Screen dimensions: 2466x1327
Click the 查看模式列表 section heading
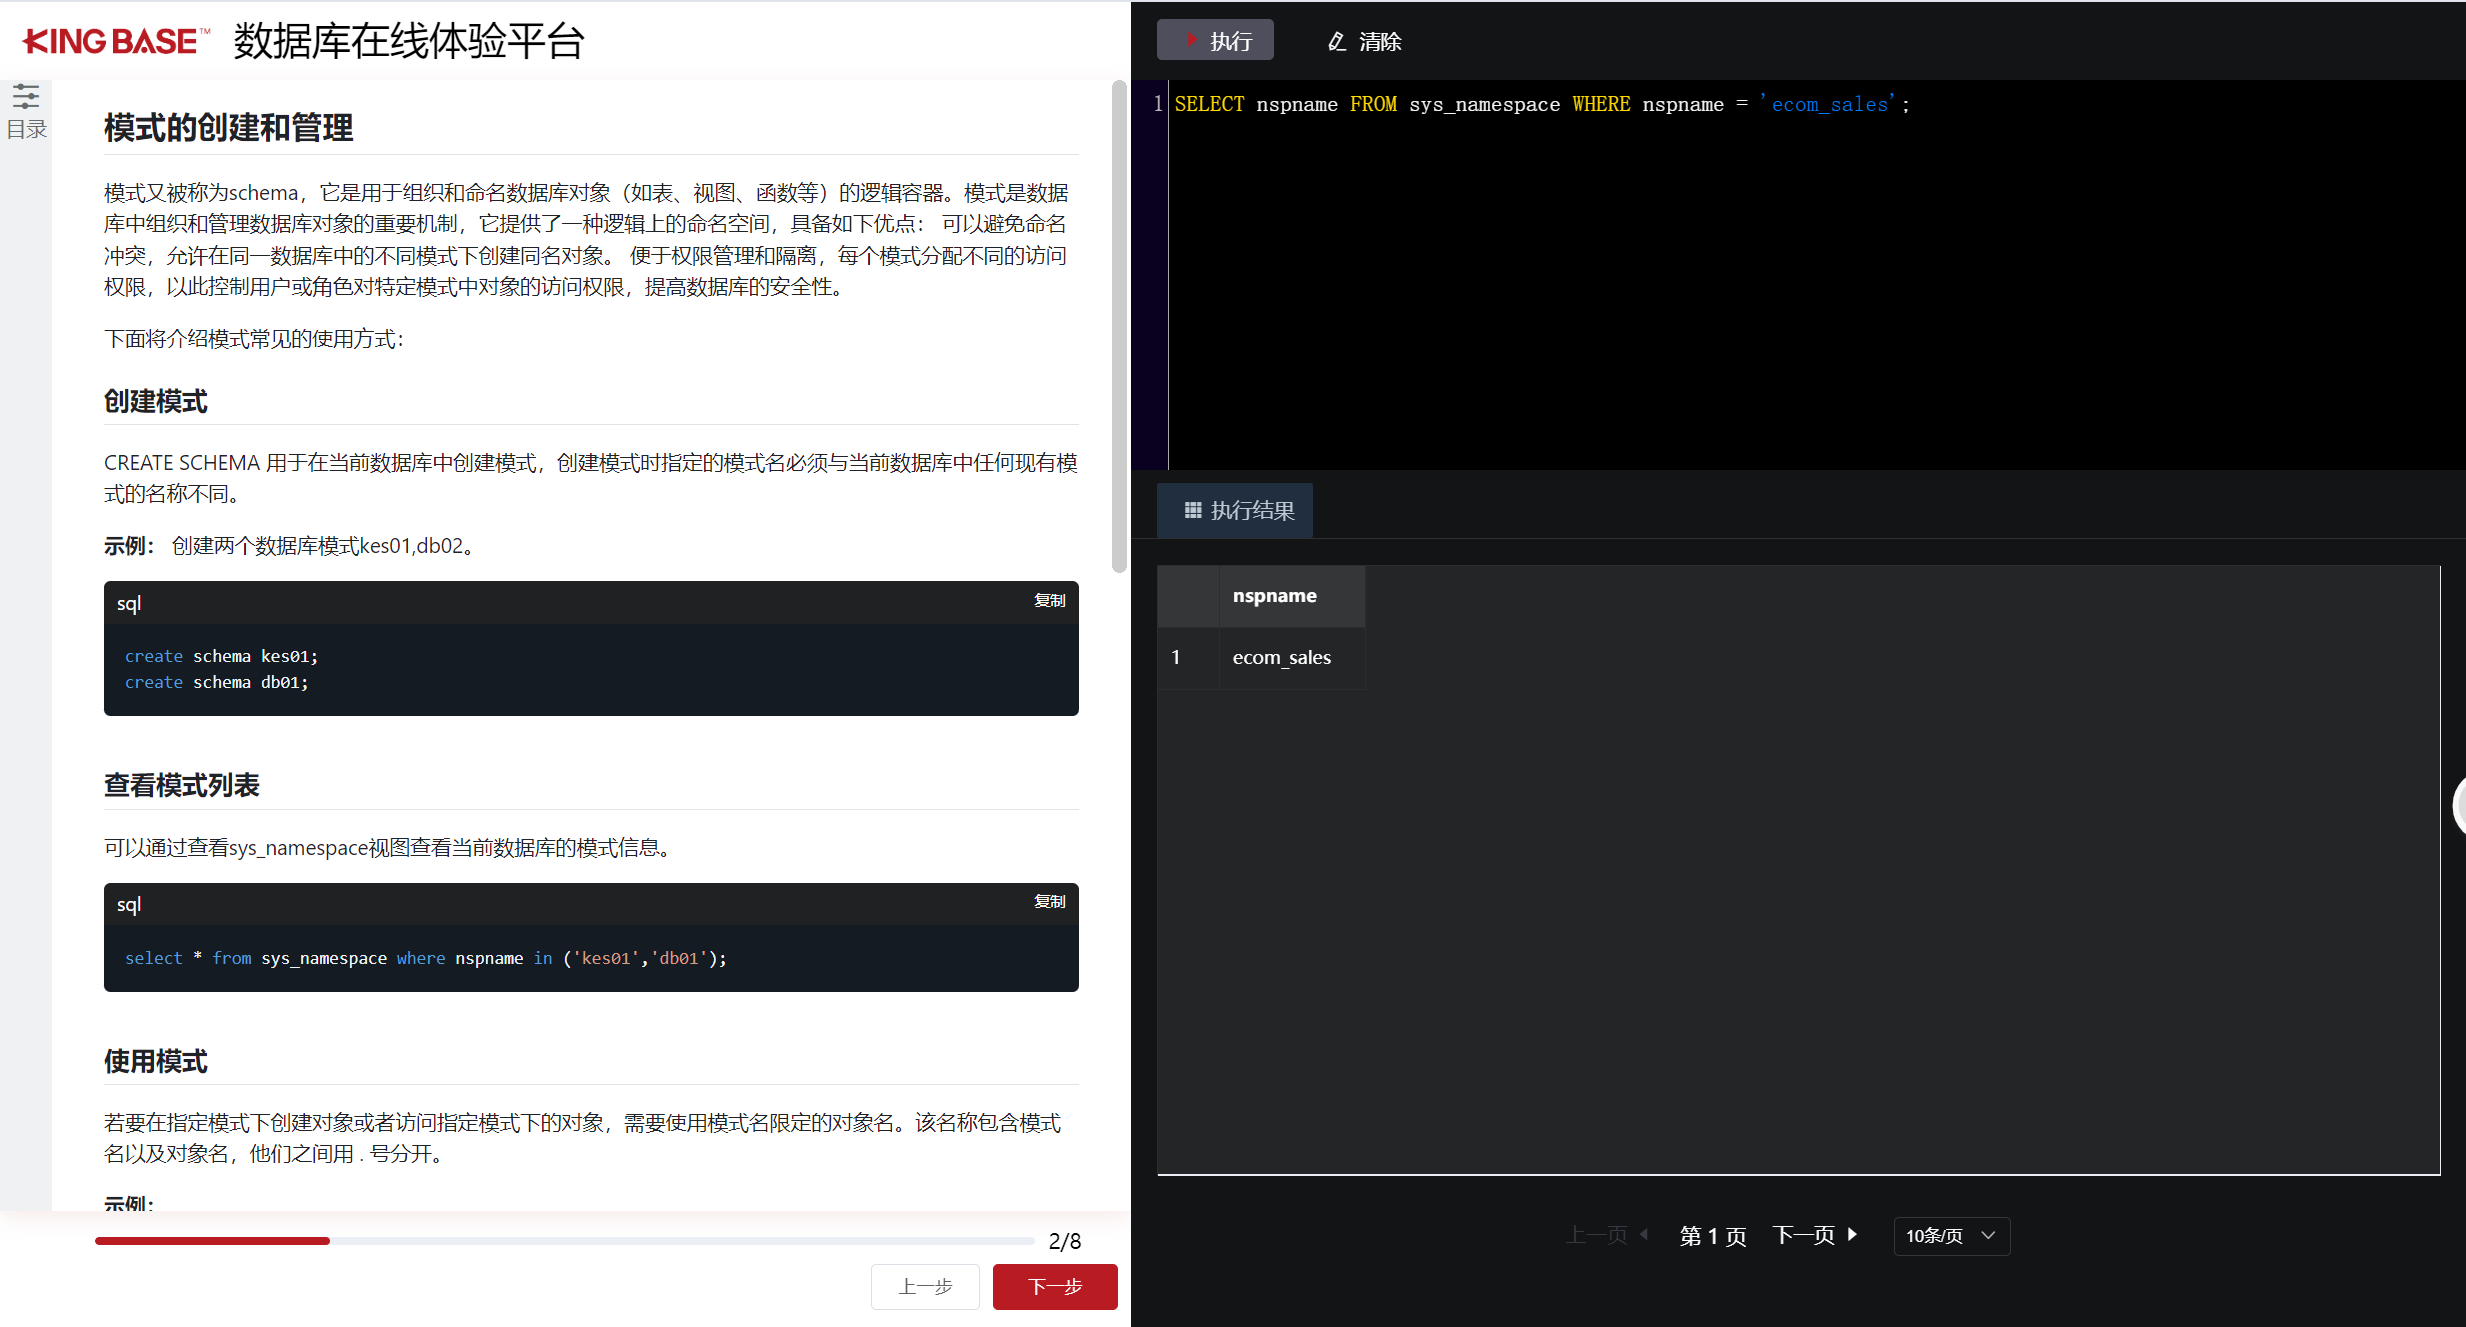point(182,786)
